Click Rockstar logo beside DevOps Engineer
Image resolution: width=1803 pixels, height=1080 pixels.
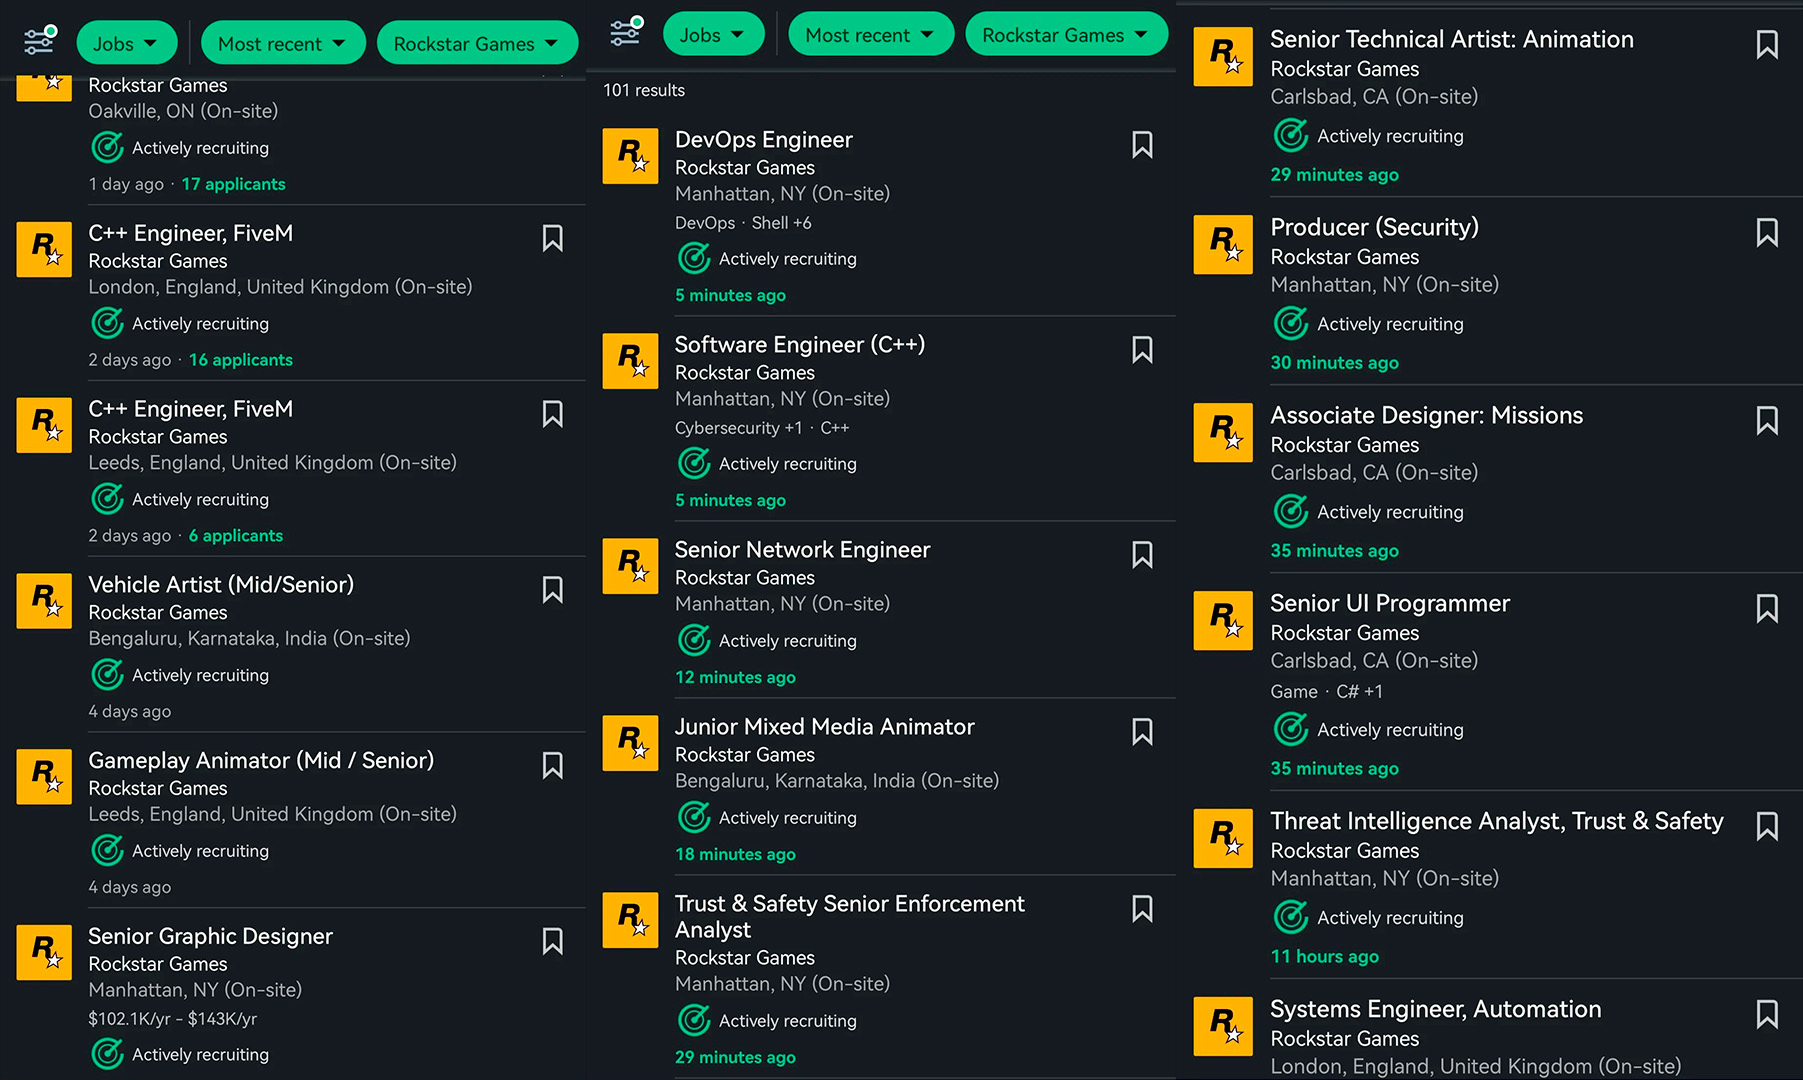click(x=630, y=156)
